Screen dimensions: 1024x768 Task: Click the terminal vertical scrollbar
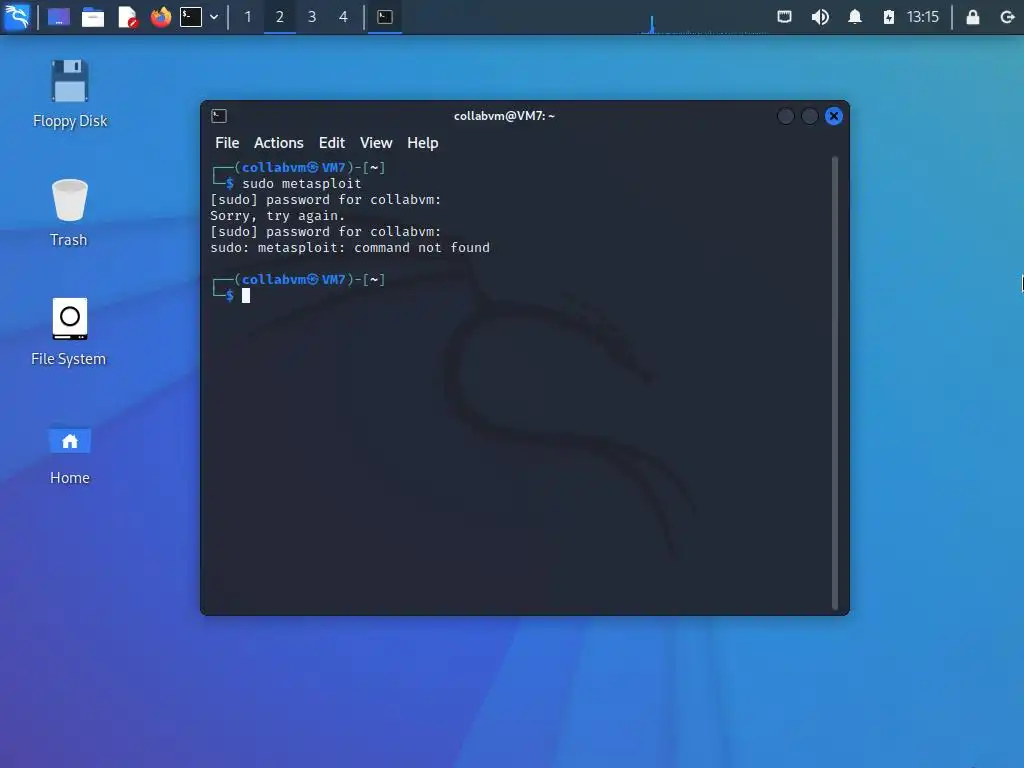835,383
